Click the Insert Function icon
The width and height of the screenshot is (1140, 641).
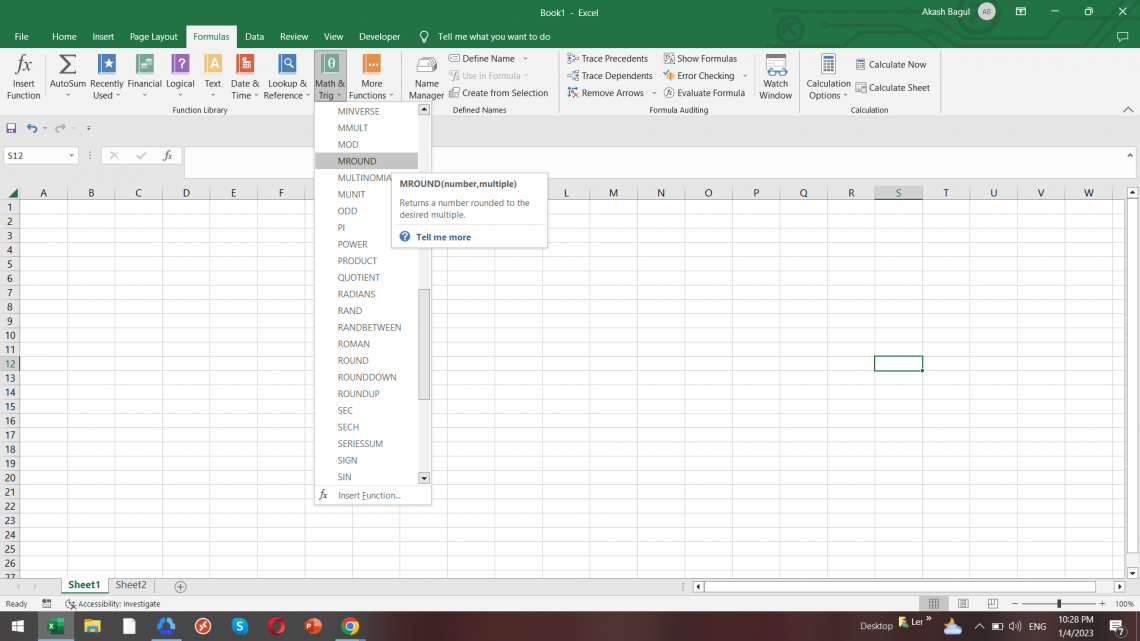point(23,76)
